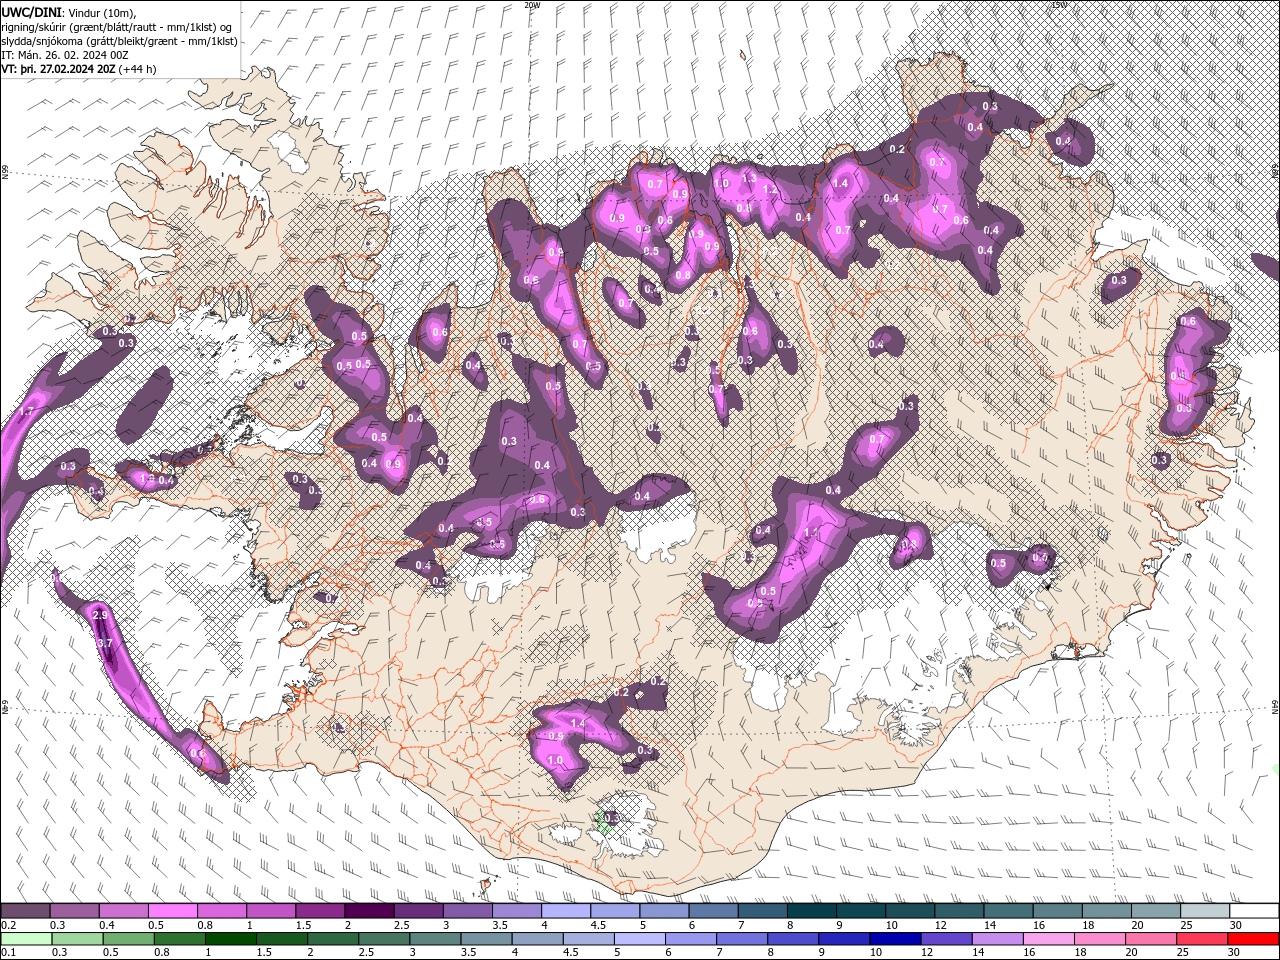Click the snow legend swatch starting at 3.5

[516, 911]
